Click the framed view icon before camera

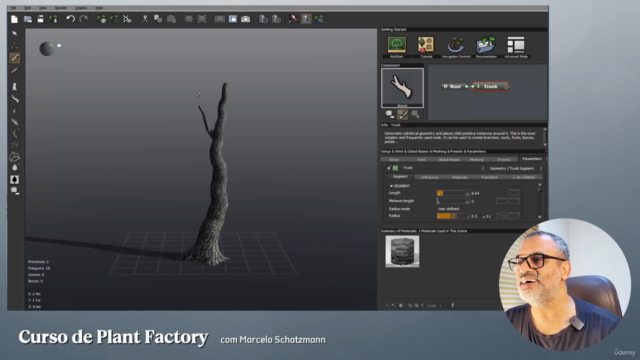pos(233,19)
